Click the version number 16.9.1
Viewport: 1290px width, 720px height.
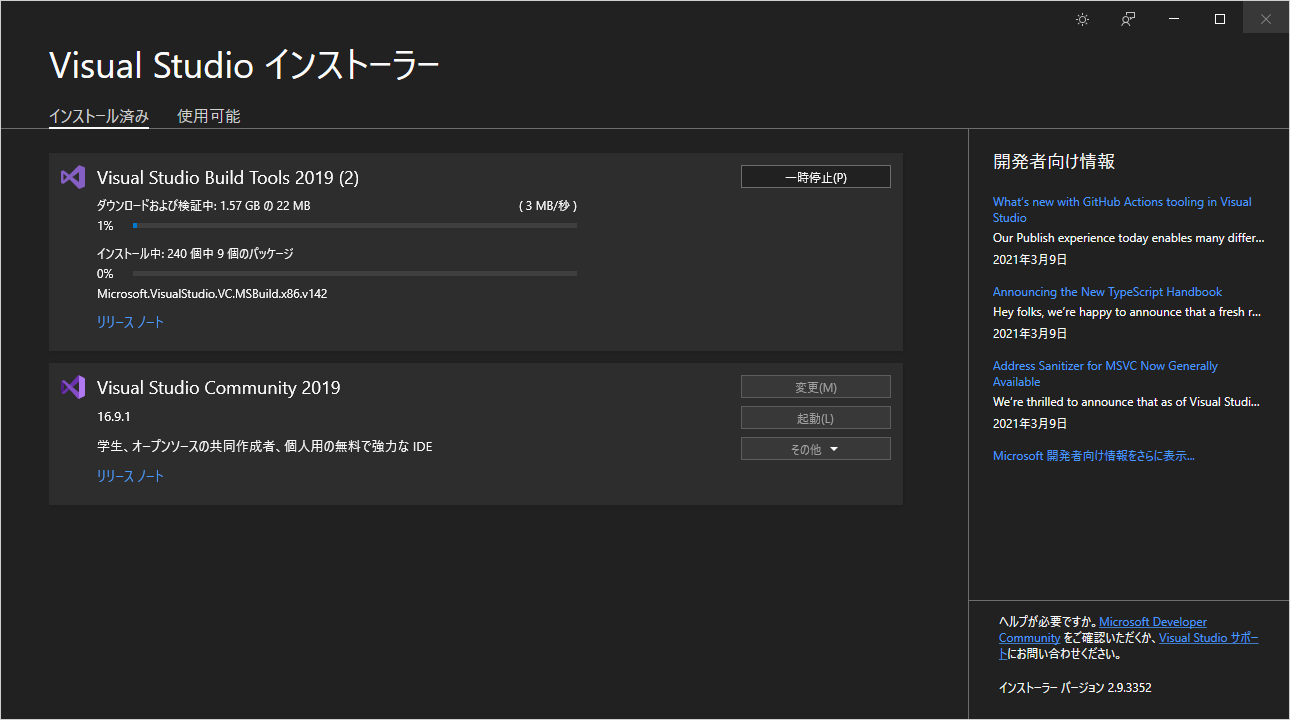(116, 416)
